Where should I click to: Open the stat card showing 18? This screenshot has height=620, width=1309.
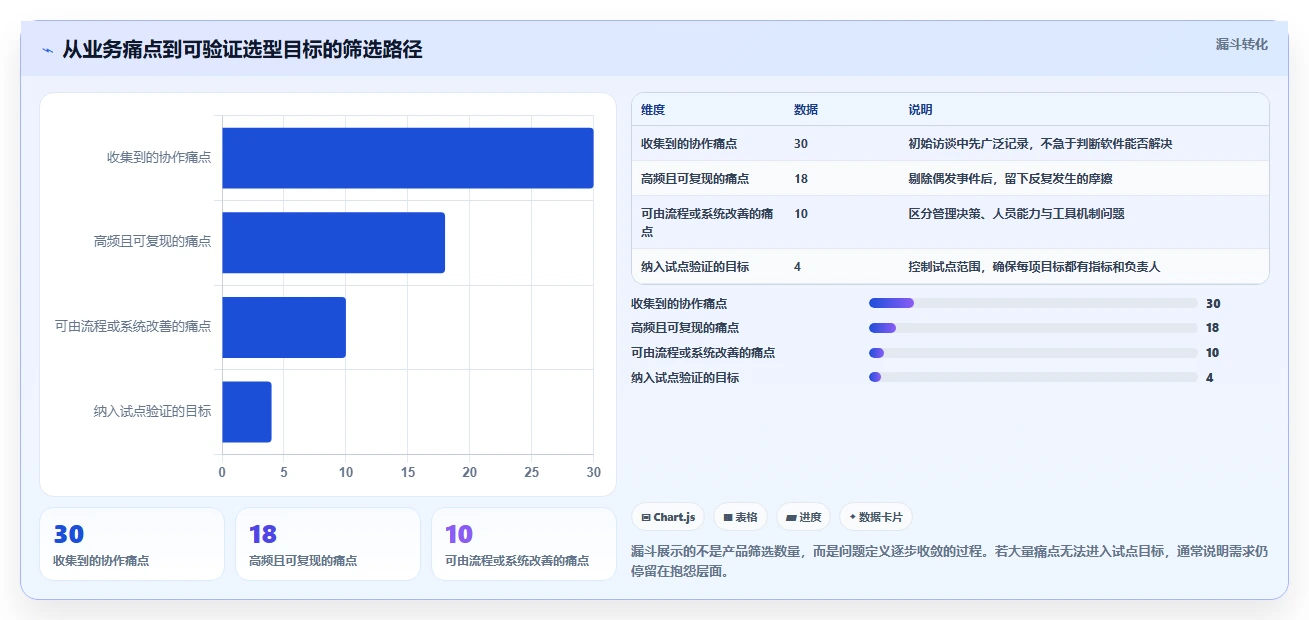pyautogui.click(x=328, y=544)
